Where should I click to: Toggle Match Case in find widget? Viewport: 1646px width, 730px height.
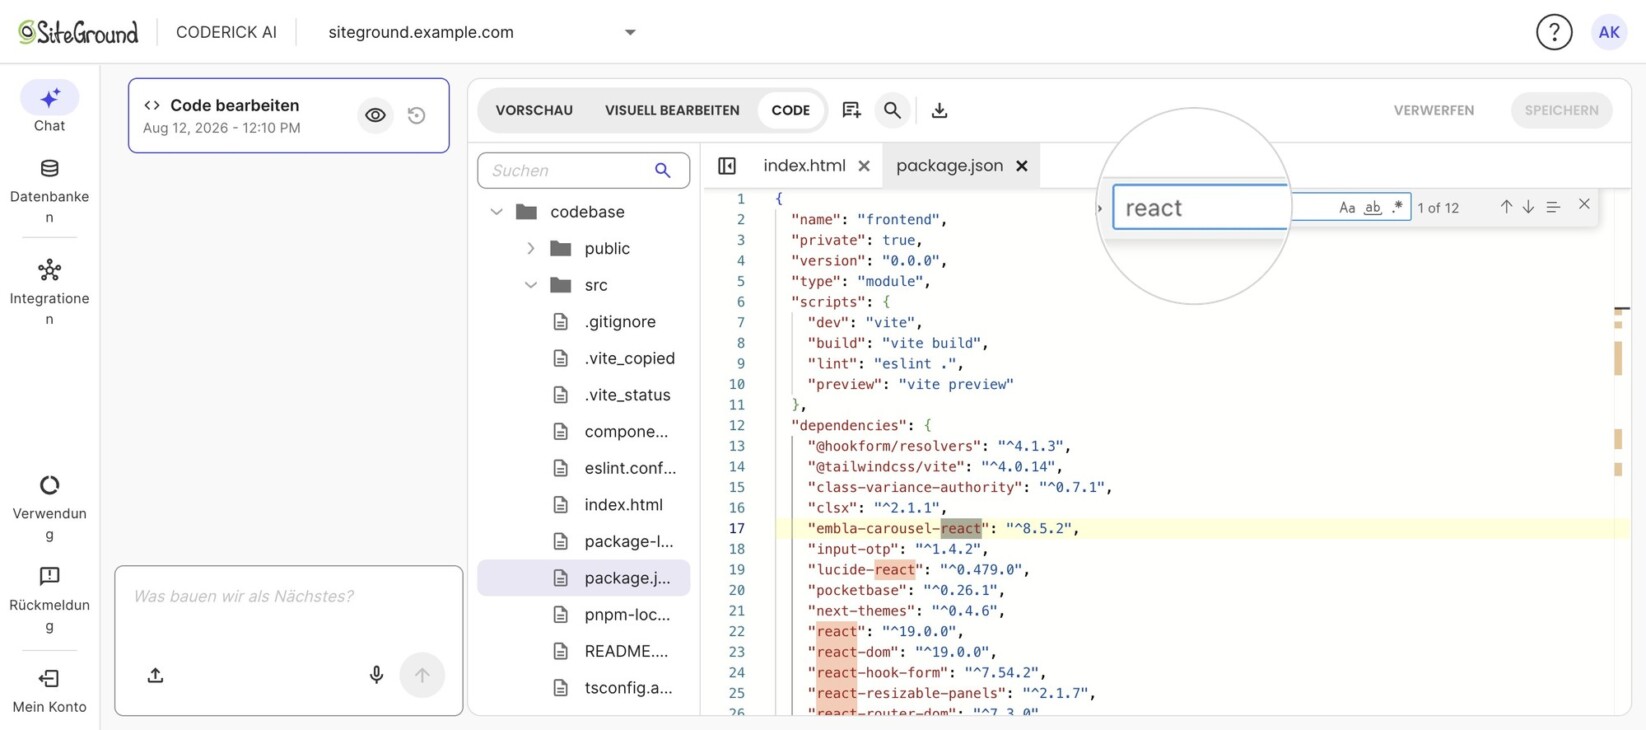tap(1347, 207)
